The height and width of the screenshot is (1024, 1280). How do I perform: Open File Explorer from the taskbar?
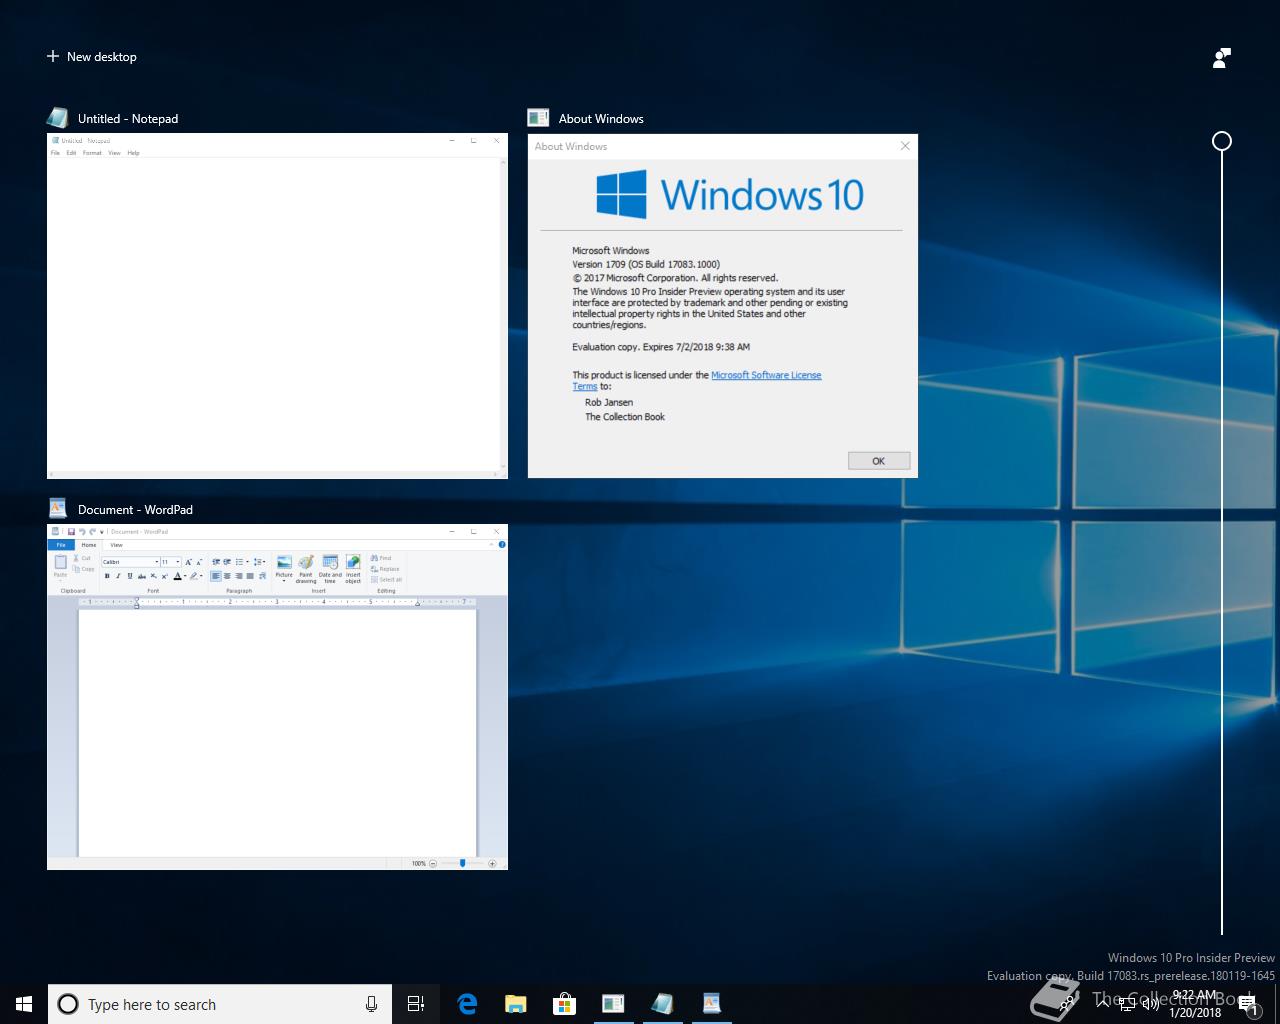coord(516,1004)
